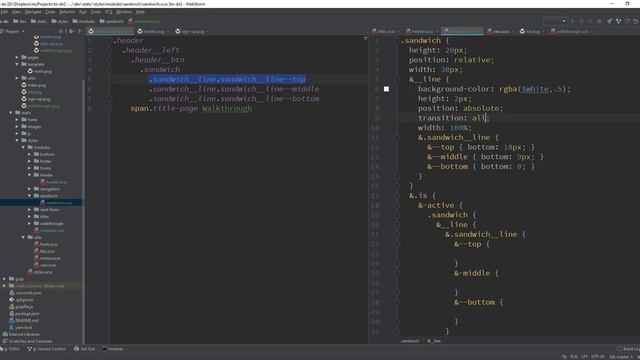Fold the .sandwich block at line 1 in the right editor
640x360 pixels.
397,41
